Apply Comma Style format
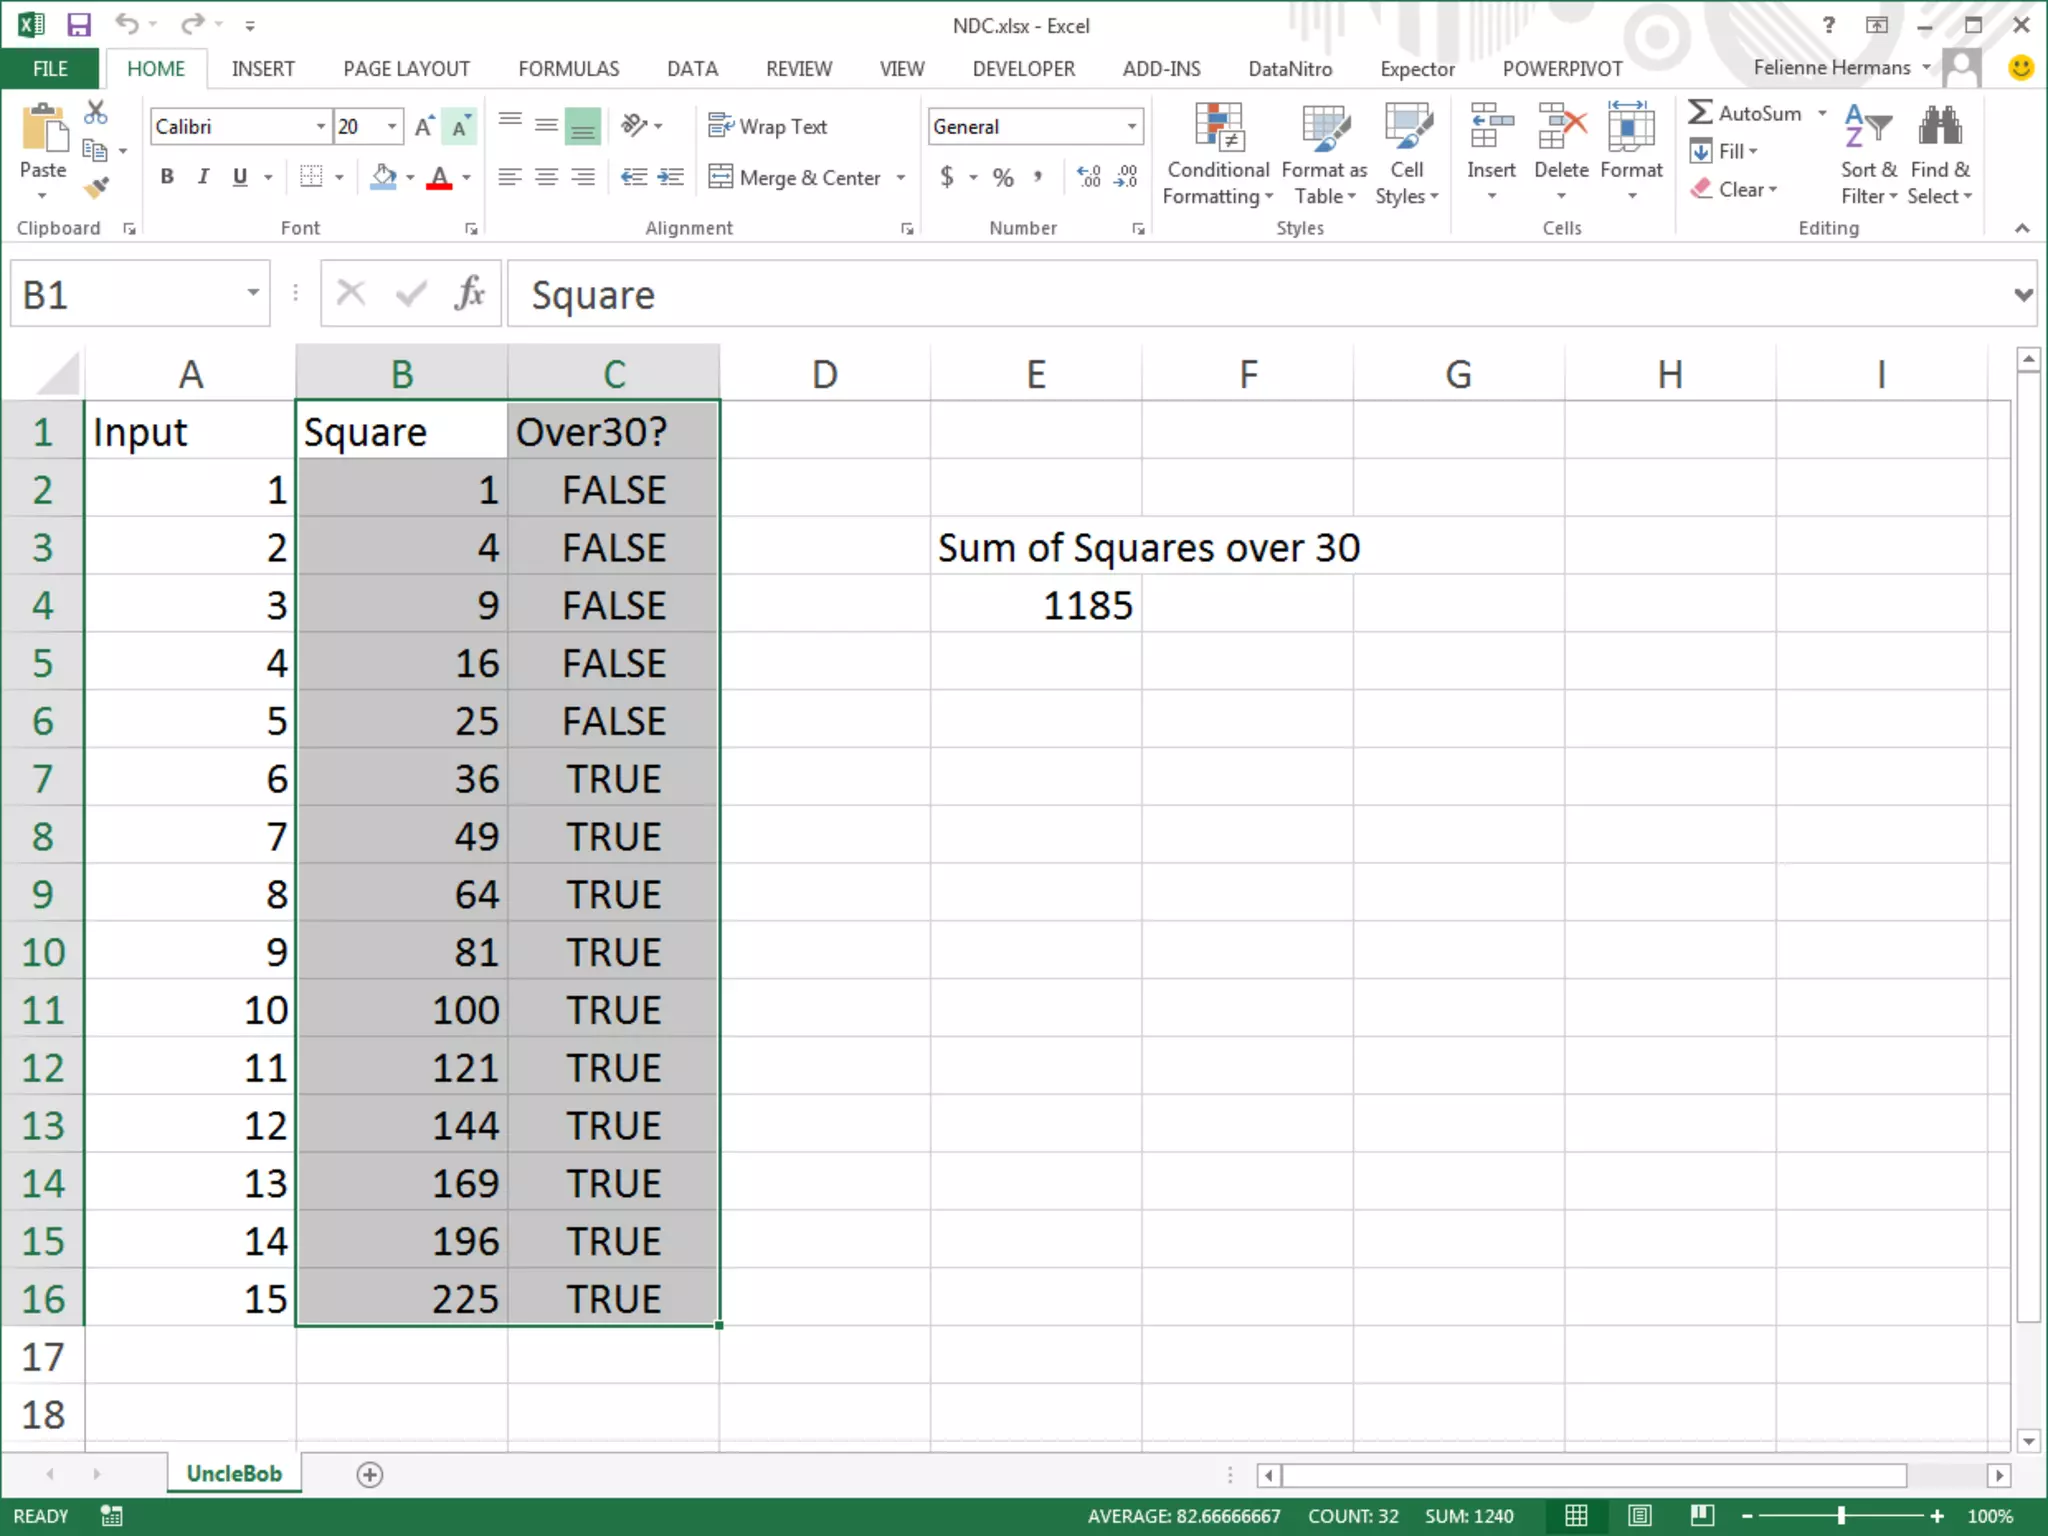This screenshot has height=1536, width=2048. (1038, 177)
